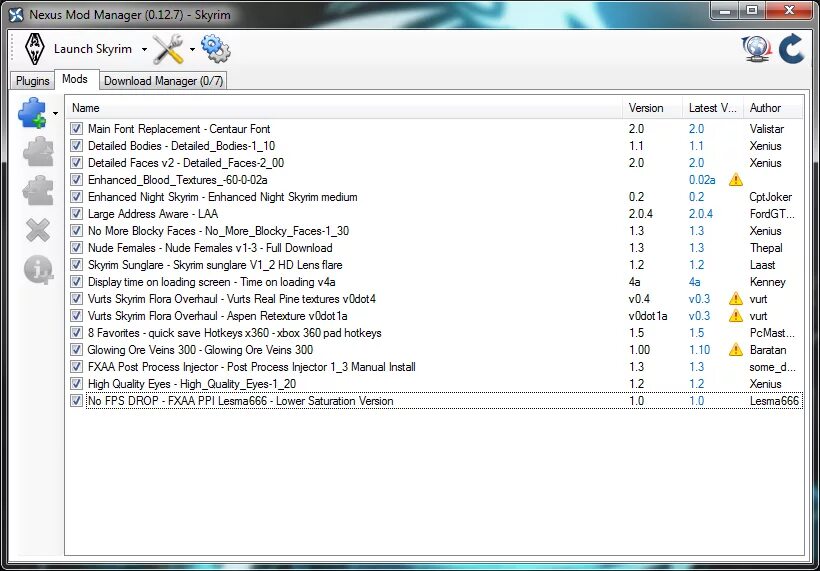Screen dimensions: 820x571
Task: Click the Launch Skyrim button label
Action: 93,49
